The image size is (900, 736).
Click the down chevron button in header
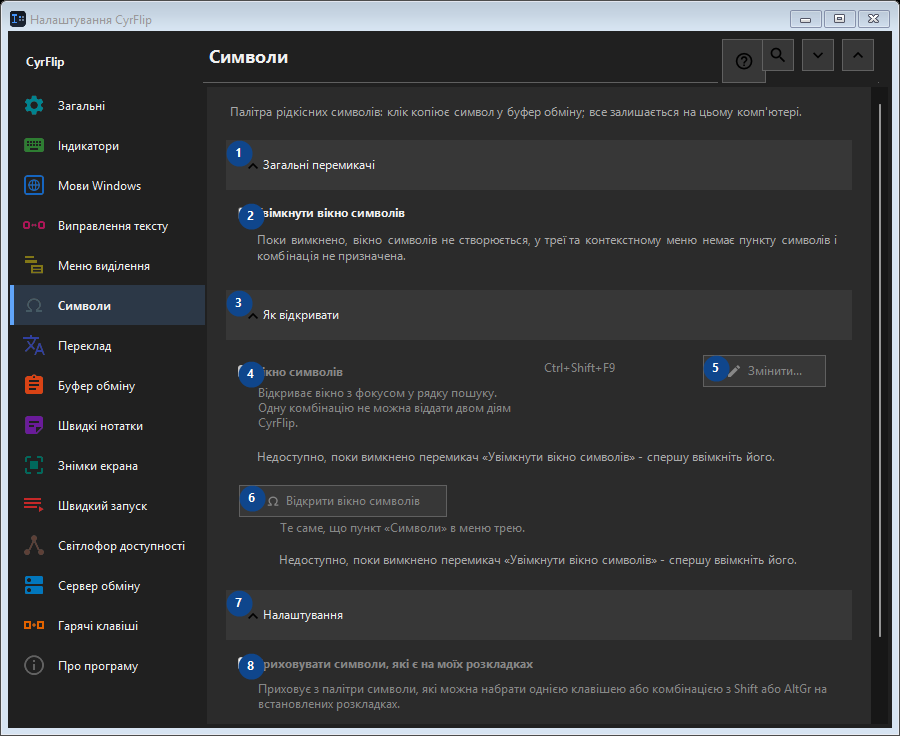(818, 55)
